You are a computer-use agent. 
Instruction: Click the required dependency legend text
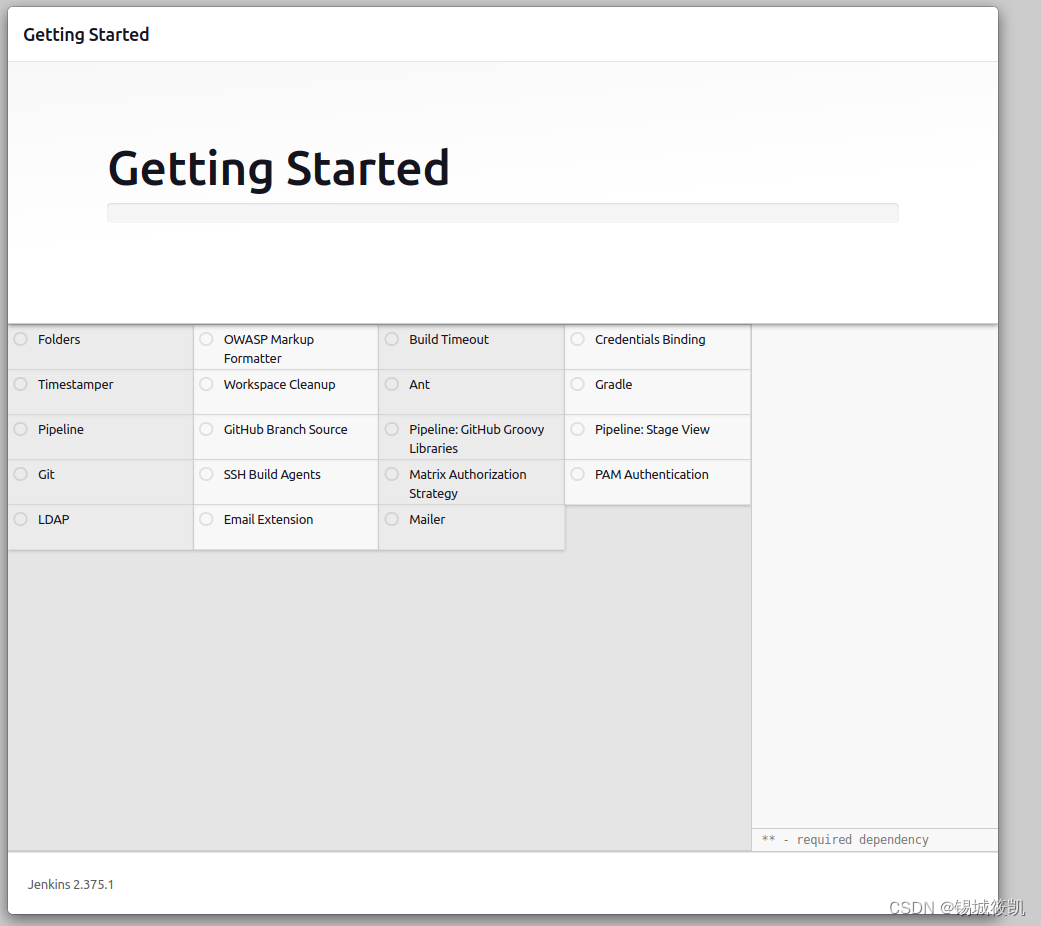point(845,840)
